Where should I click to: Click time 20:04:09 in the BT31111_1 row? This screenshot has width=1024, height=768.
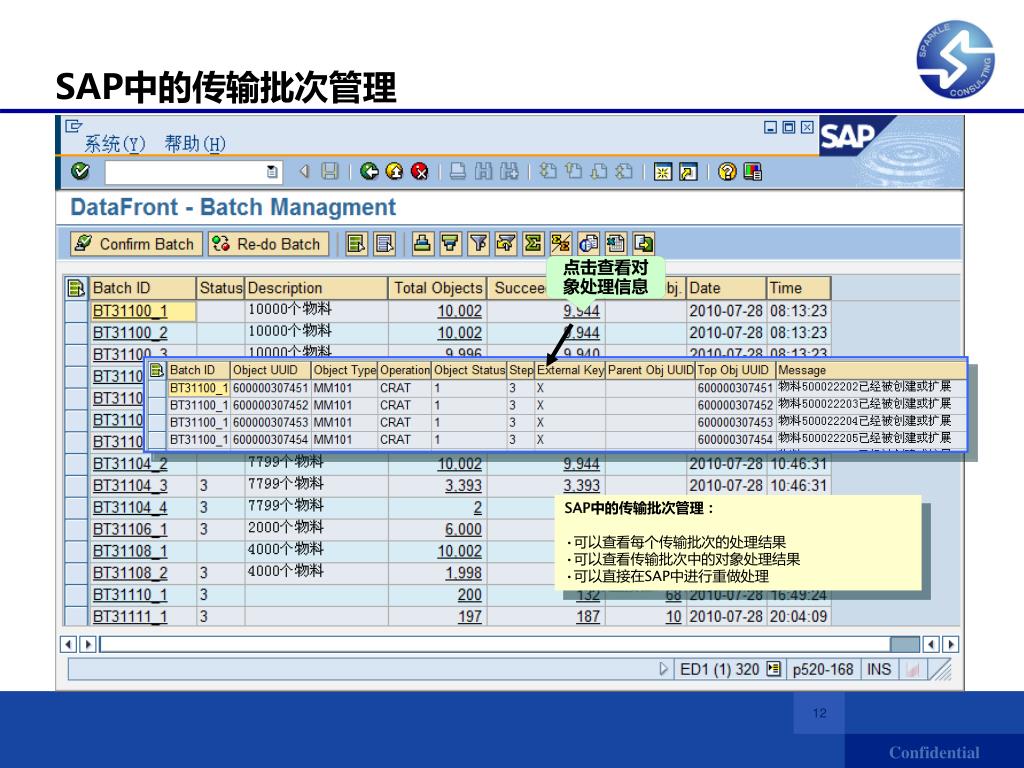799,616
